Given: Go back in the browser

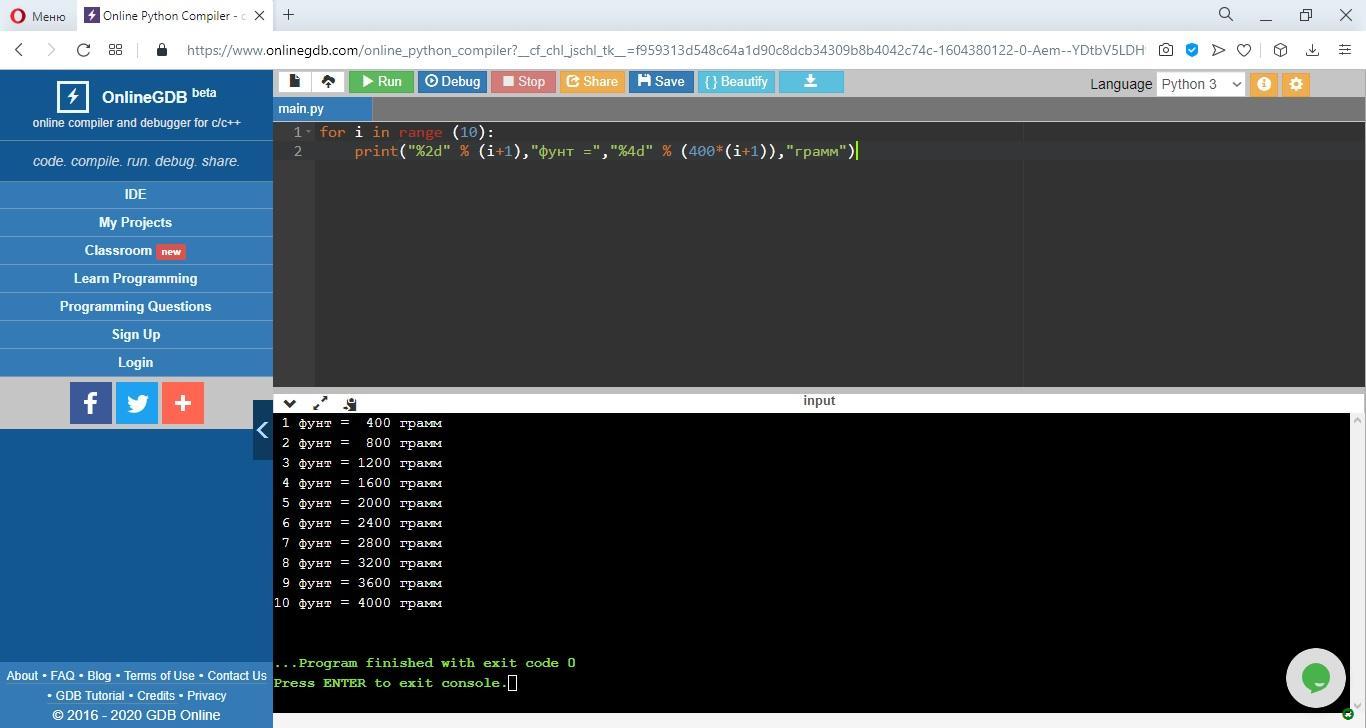Looking at the screenshot, I should pyautogui.click(x=19, y=50).
